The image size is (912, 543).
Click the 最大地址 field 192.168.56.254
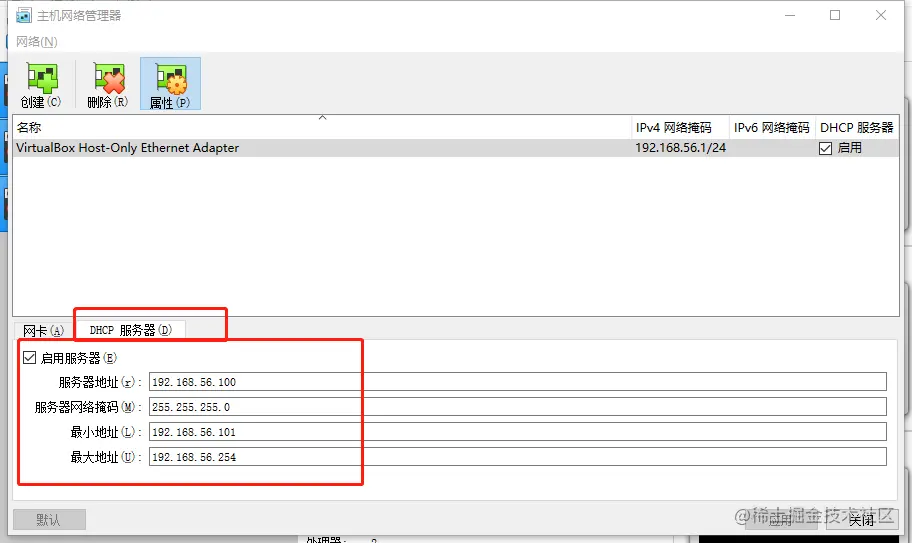tap(518, 457)
